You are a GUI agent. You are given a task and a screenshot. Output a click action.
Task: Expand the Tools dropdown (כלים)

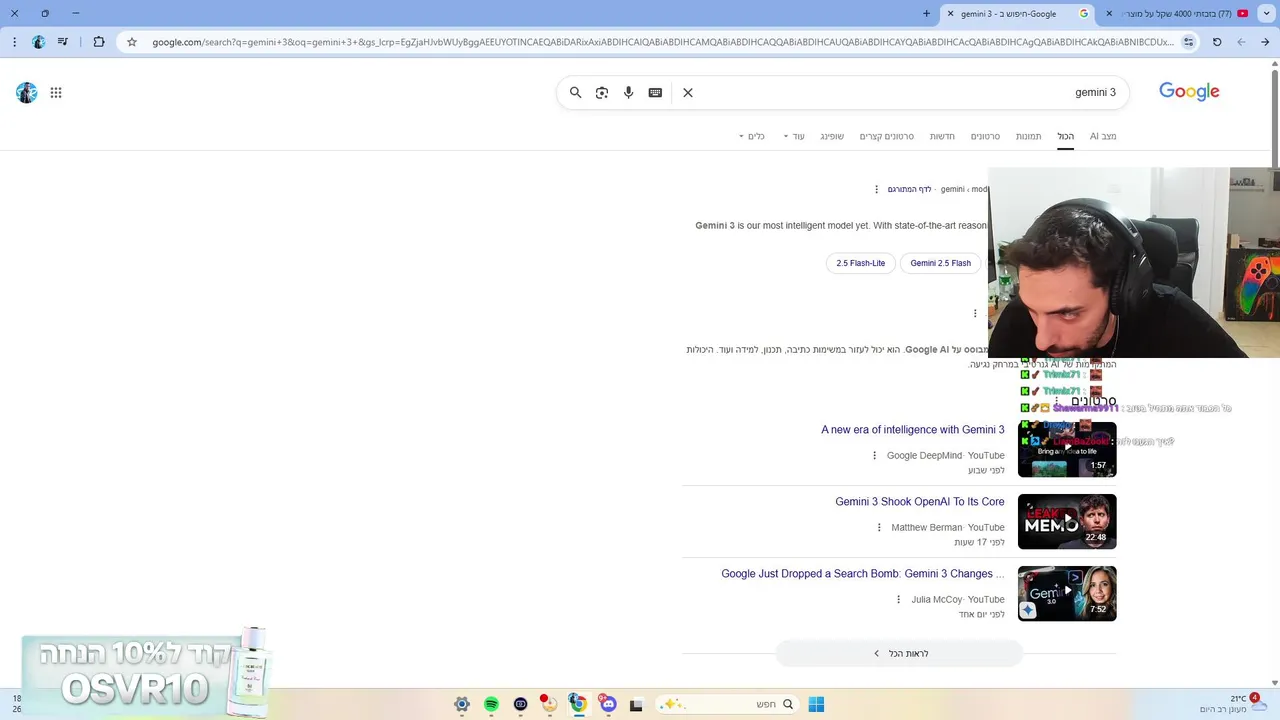752,136
